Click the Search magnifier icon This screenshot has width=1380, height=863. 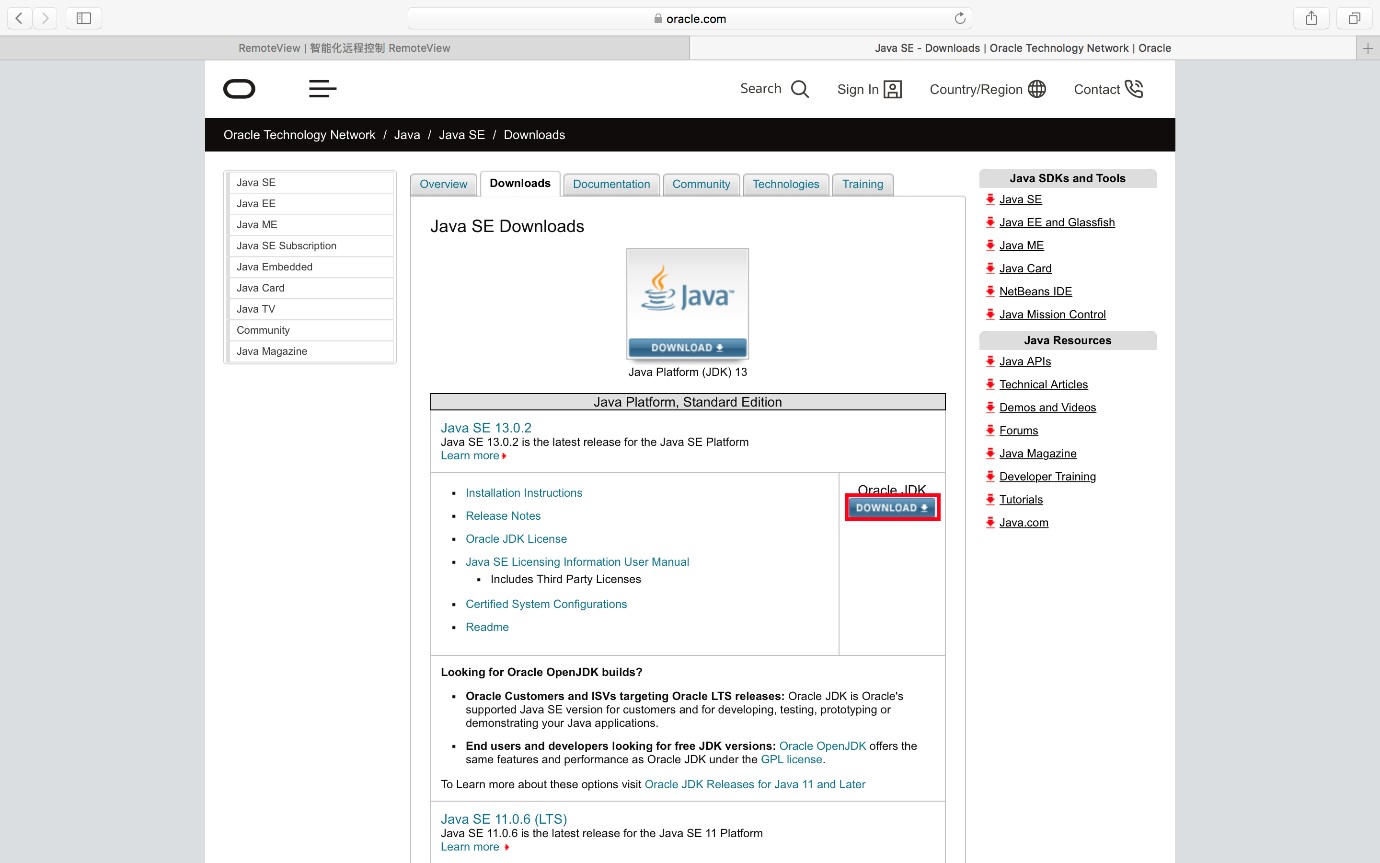point(800,89)
